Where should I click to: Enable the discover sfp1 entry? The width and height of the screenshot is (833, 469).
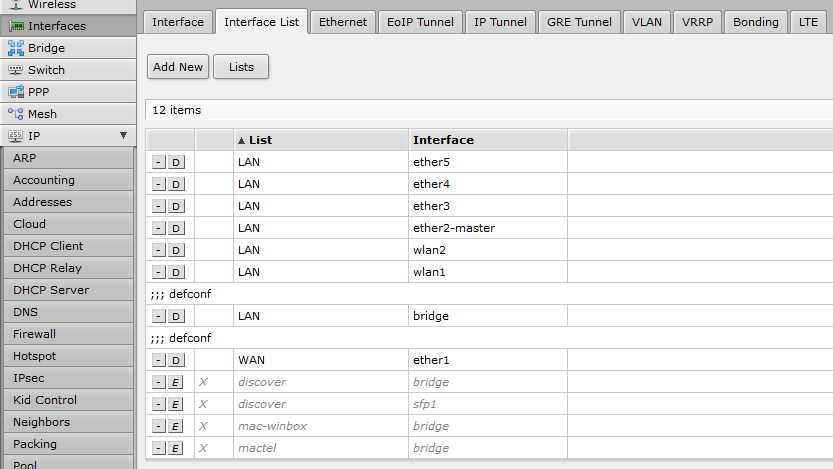pos(175,405)
